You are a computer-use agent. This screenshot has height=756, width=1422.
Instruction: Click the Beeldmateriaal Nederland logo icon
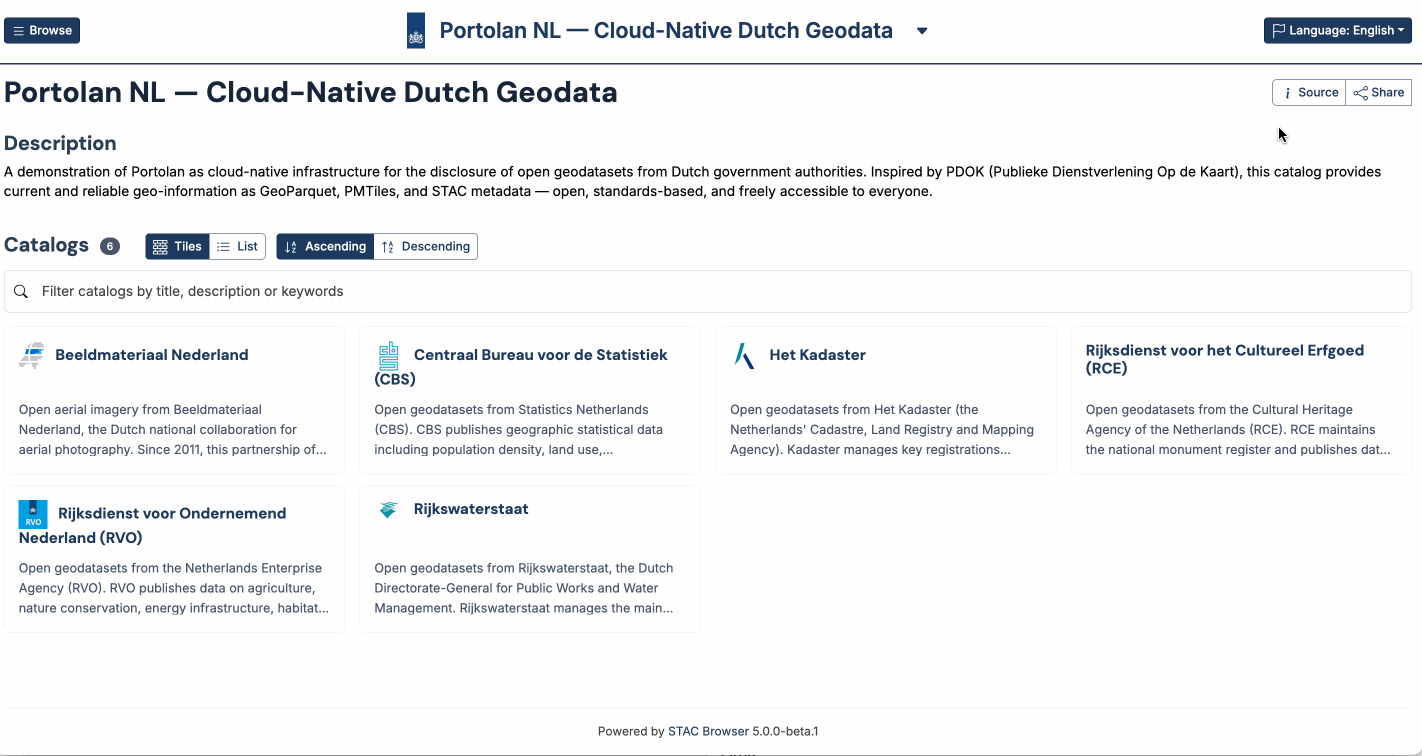(31, 355)
